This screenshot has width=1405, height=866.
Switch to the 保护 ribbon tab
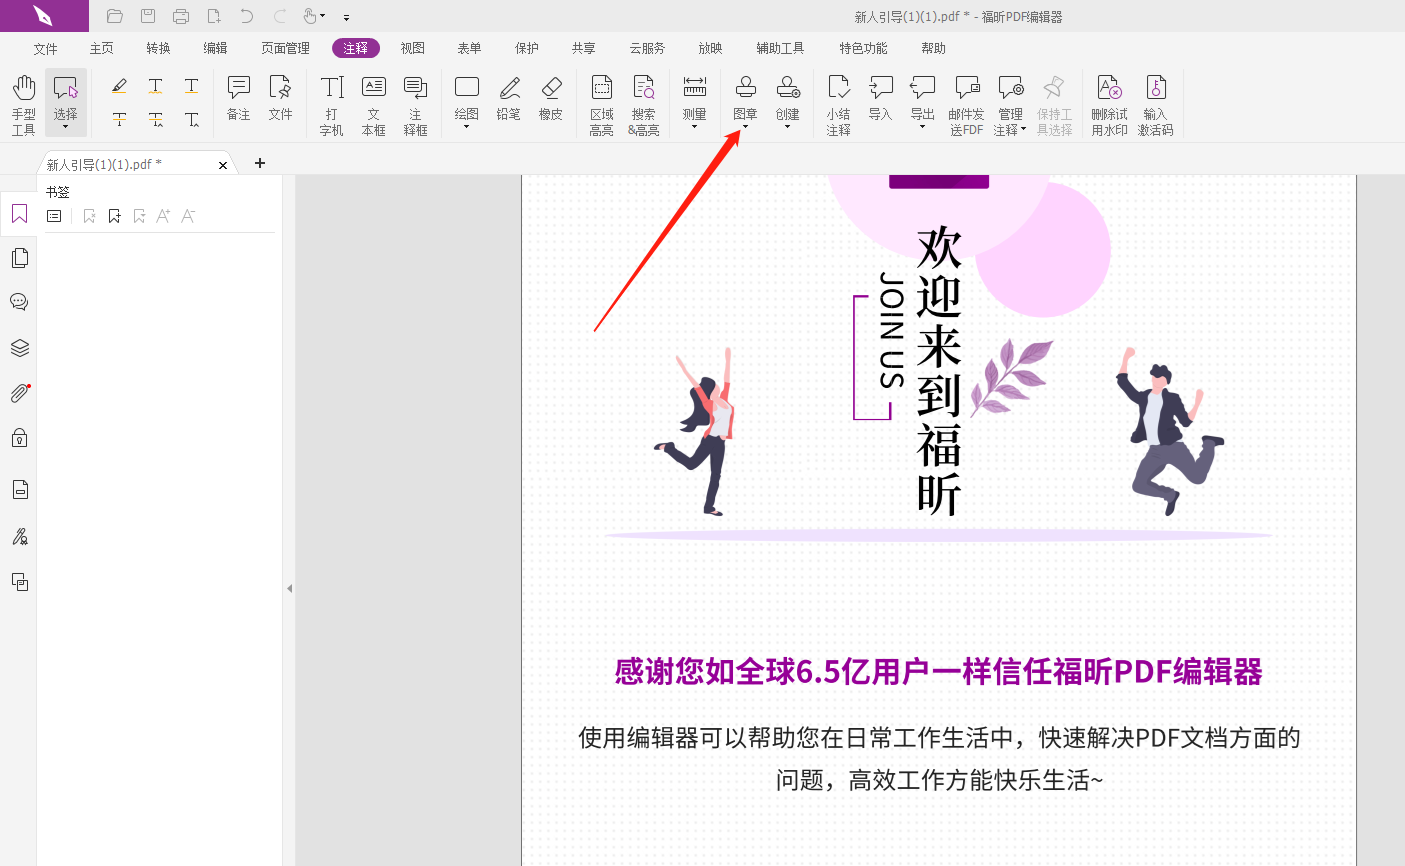pyautogui.click(x=526, y=47)
